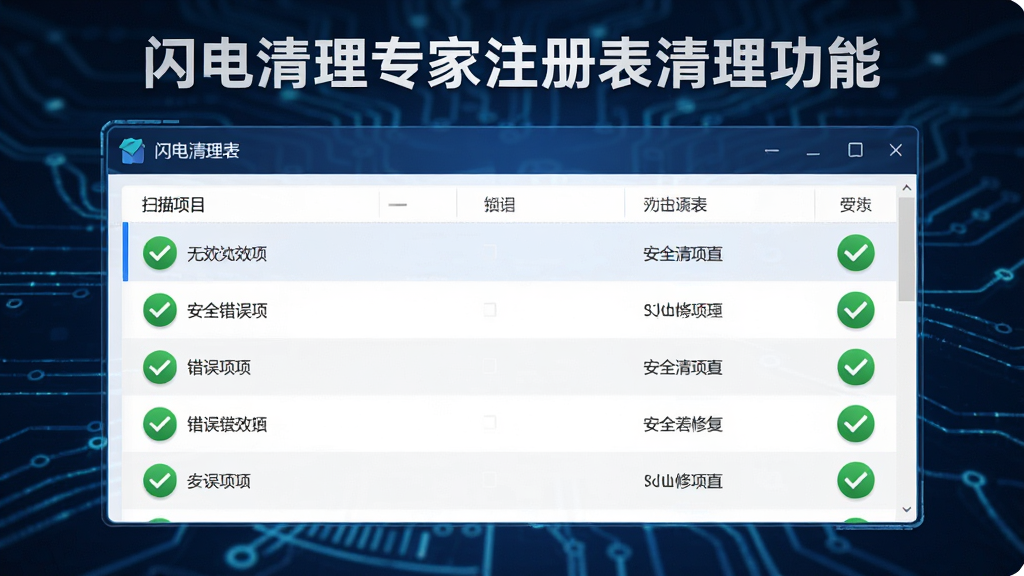
Task: Click the action text in 麦误项项 row
Action: (682, 481)
